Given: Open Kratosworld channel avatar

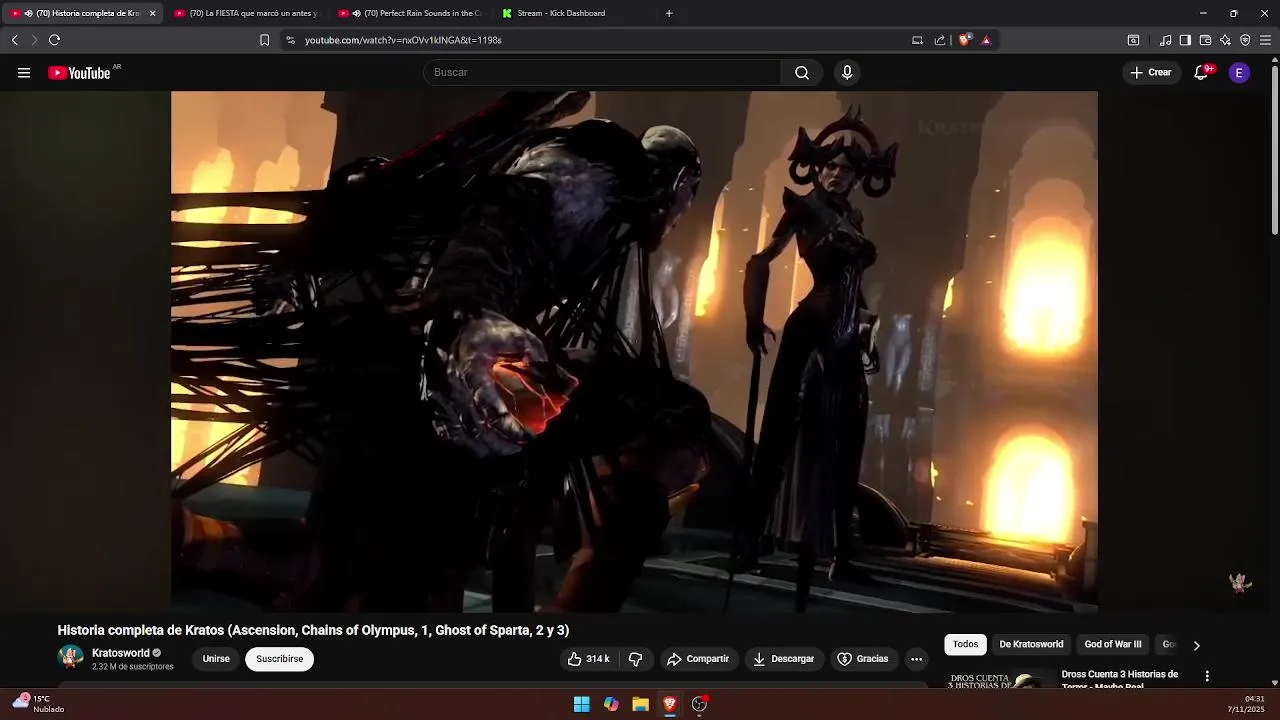Looking at the screenshot, I should tap(71, 657).
